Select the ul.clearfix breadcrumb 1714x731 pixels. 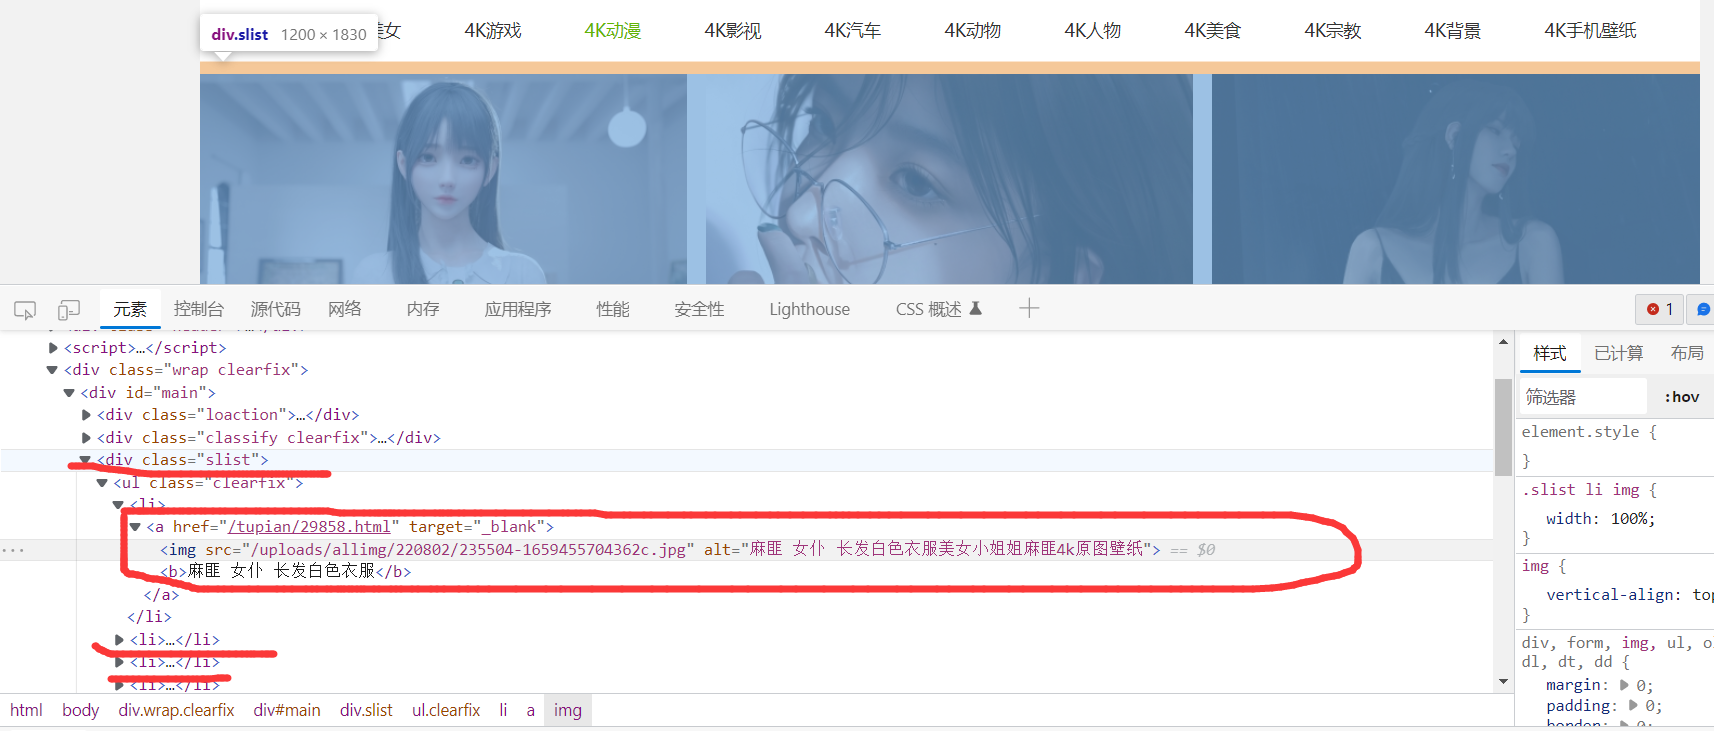click(446, 710)
